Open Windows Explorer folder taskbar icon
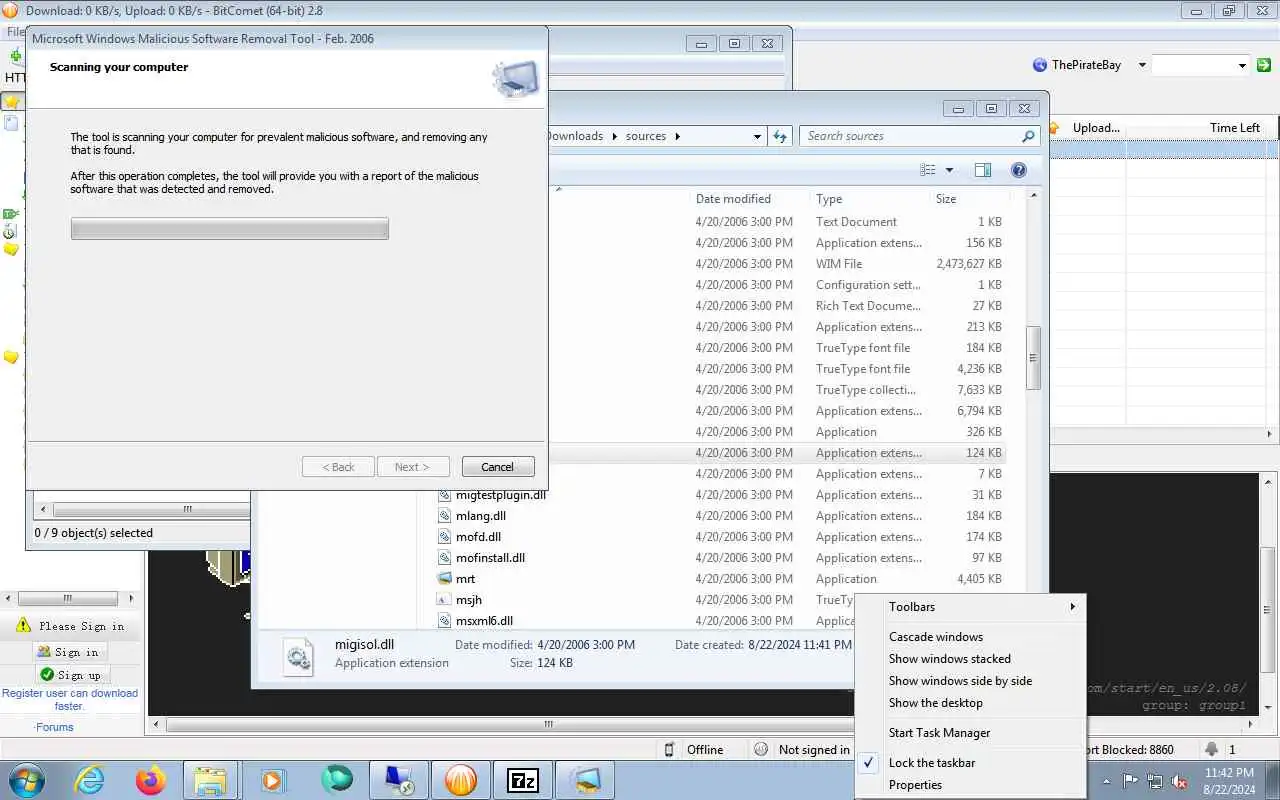1280x800 pixels. [211, 780]
